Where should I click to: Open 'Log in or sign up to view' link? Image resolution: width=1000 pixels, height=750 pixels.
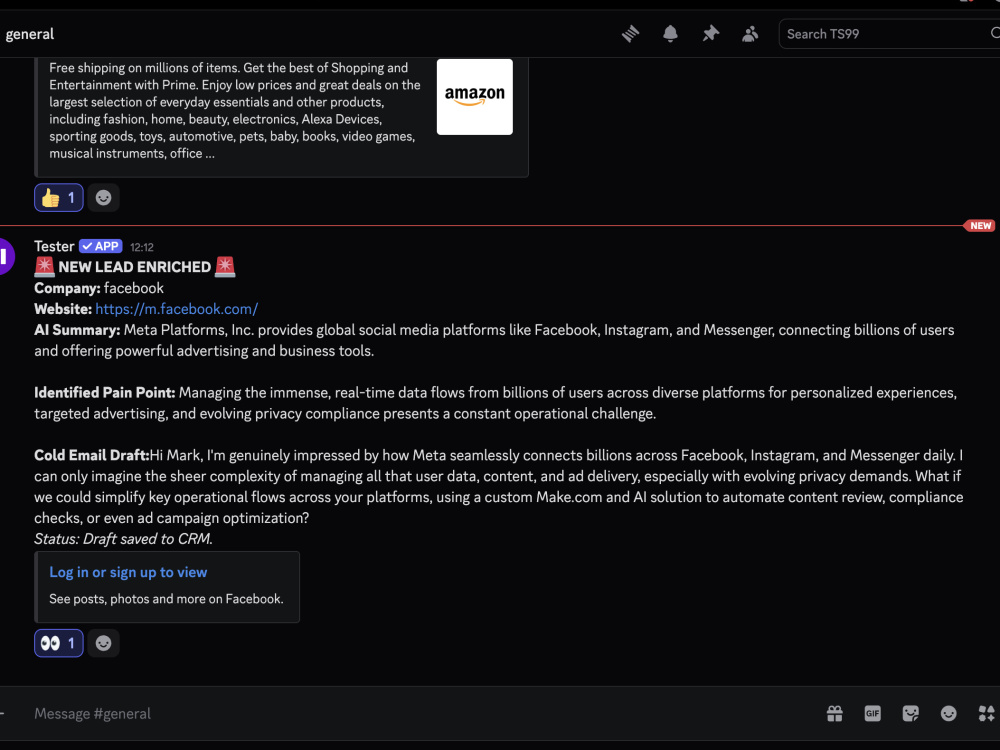(x=128, y=572)
